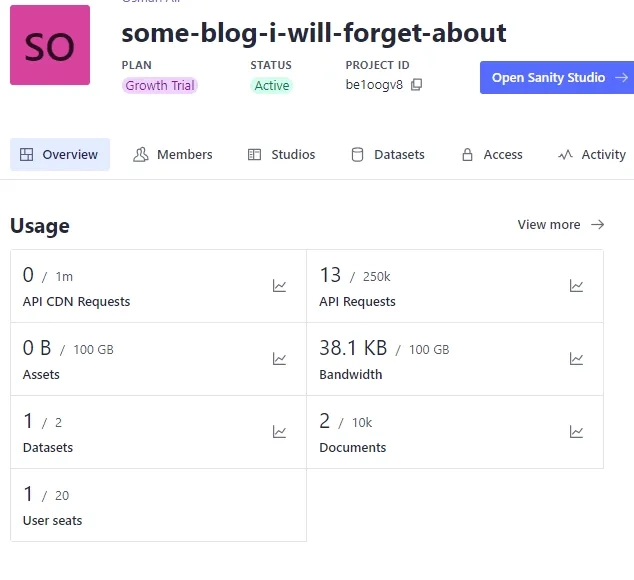View chart icon for Datasets usage
This screenshot has height=580, width=634.
coord(279,432)
